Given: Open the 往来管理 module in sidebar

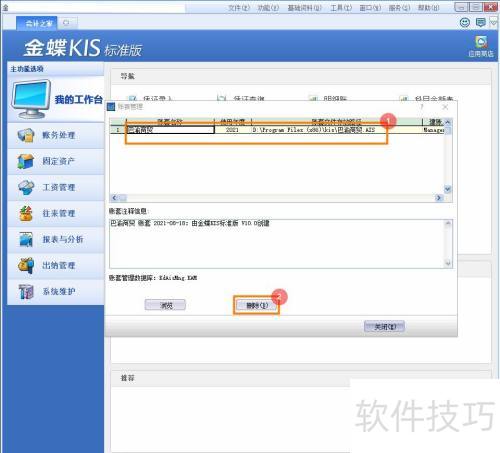Looking at the screenshot, I should click(55, 213).
